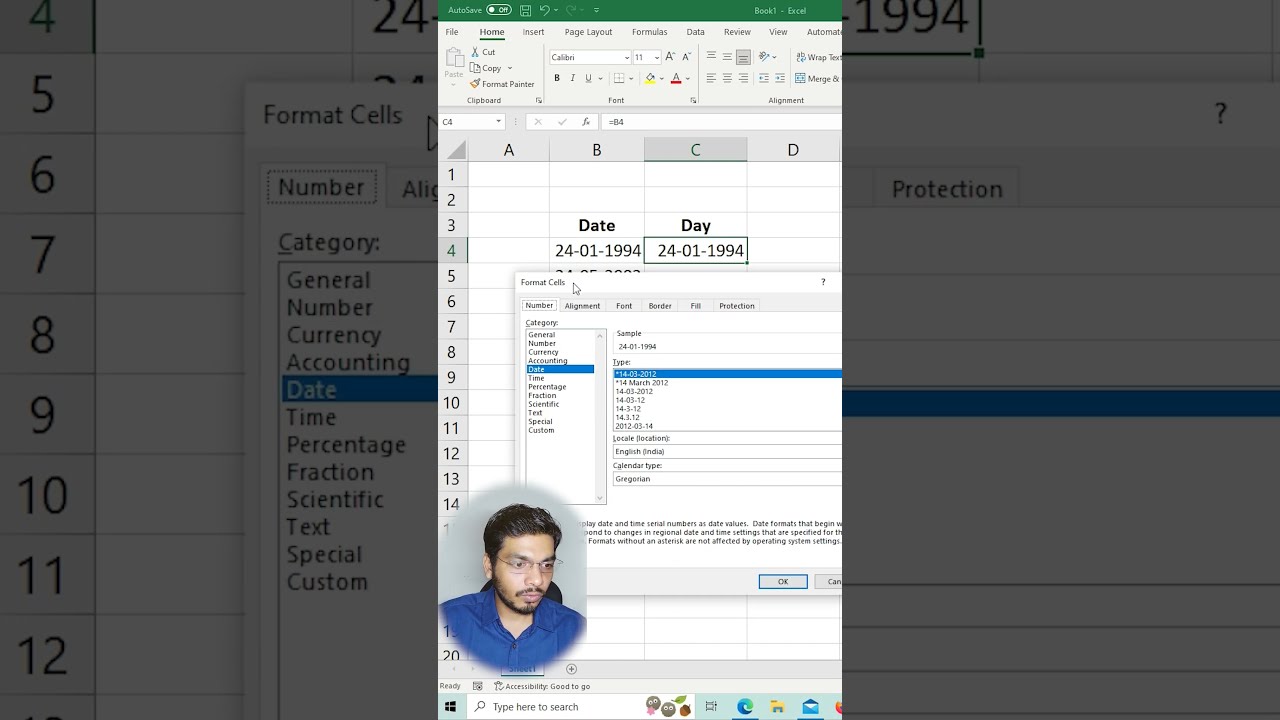
Task: Click the Paste clipboard icon
Action: coord(454,58)
